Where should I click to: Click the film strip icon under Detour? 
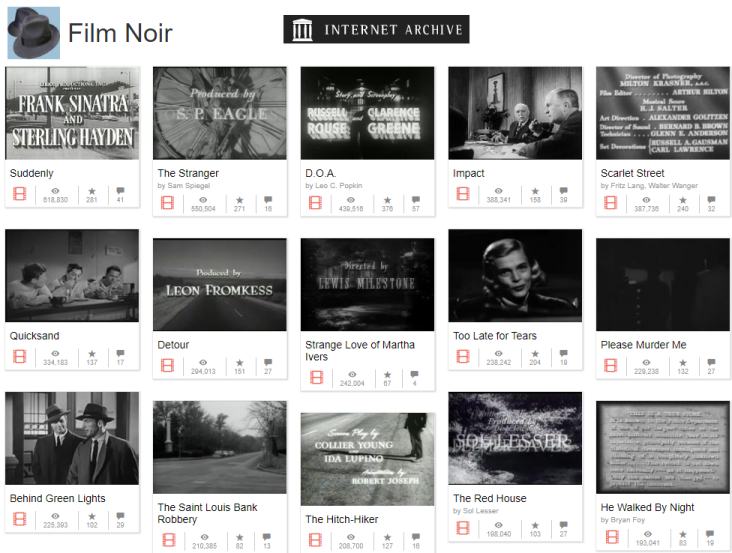point(167,365)
